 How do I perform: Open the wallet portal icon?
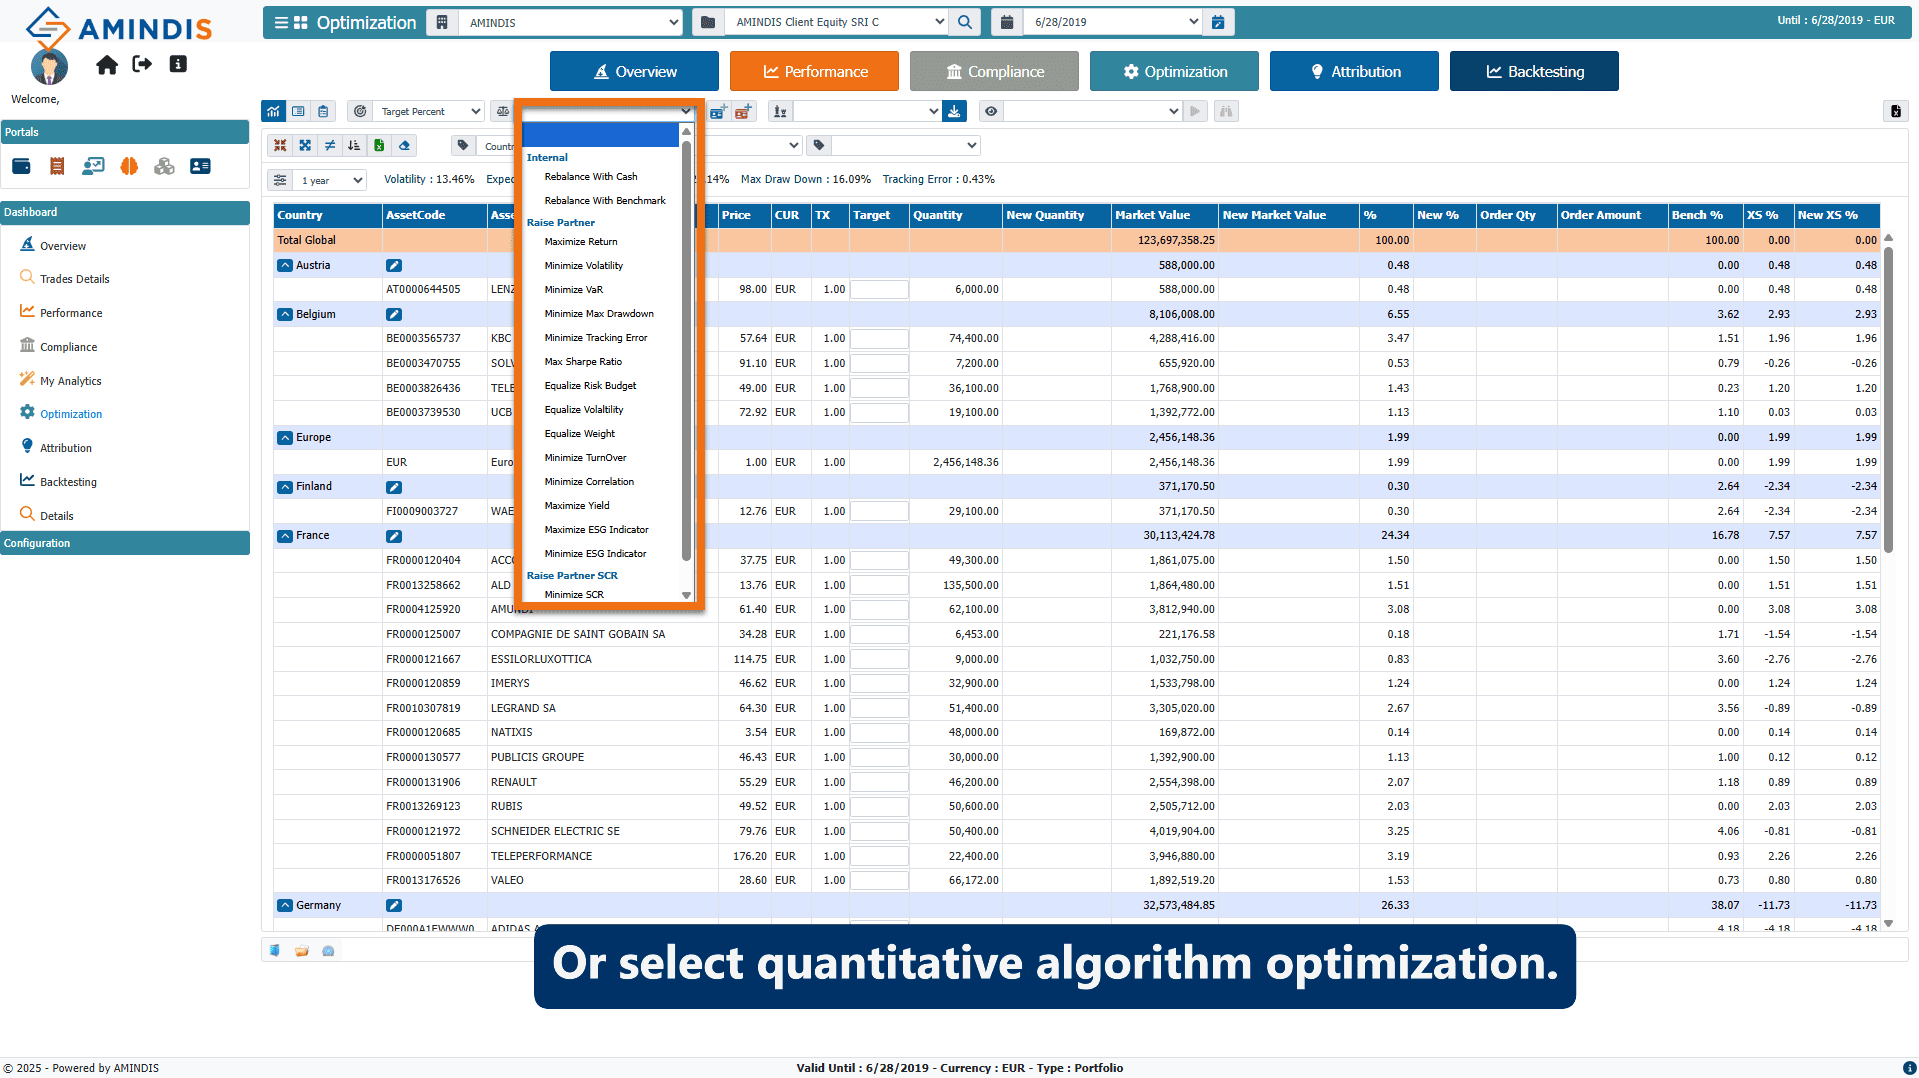point(21,166)
